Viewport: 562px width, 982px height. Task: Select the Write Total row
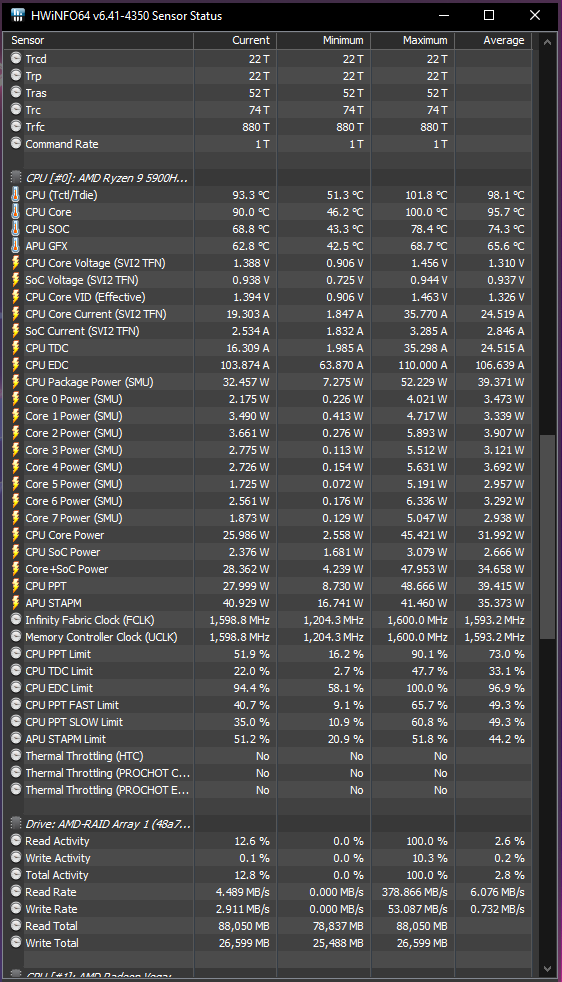tap(268, 943)
